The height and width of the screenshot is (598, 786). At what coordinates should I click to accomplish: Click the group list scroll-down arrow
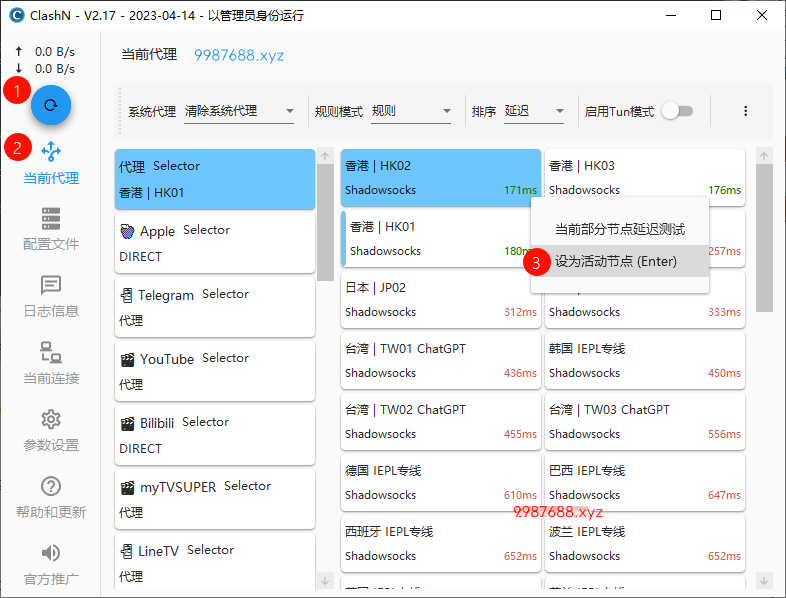coord(325,581)
